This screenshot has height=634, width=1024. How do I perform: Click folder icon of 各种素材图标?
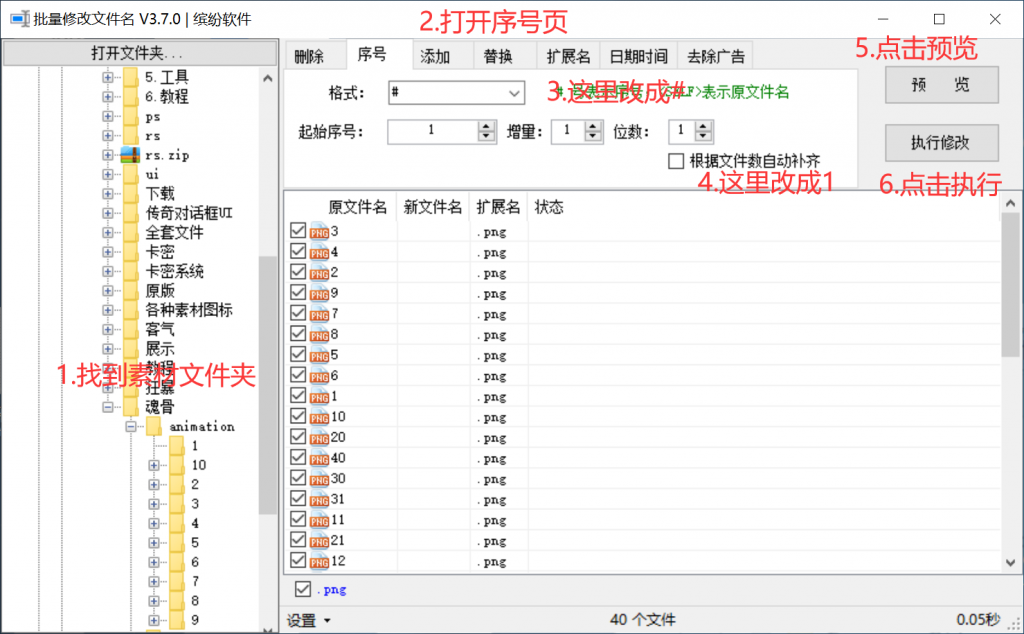point(131,310)
